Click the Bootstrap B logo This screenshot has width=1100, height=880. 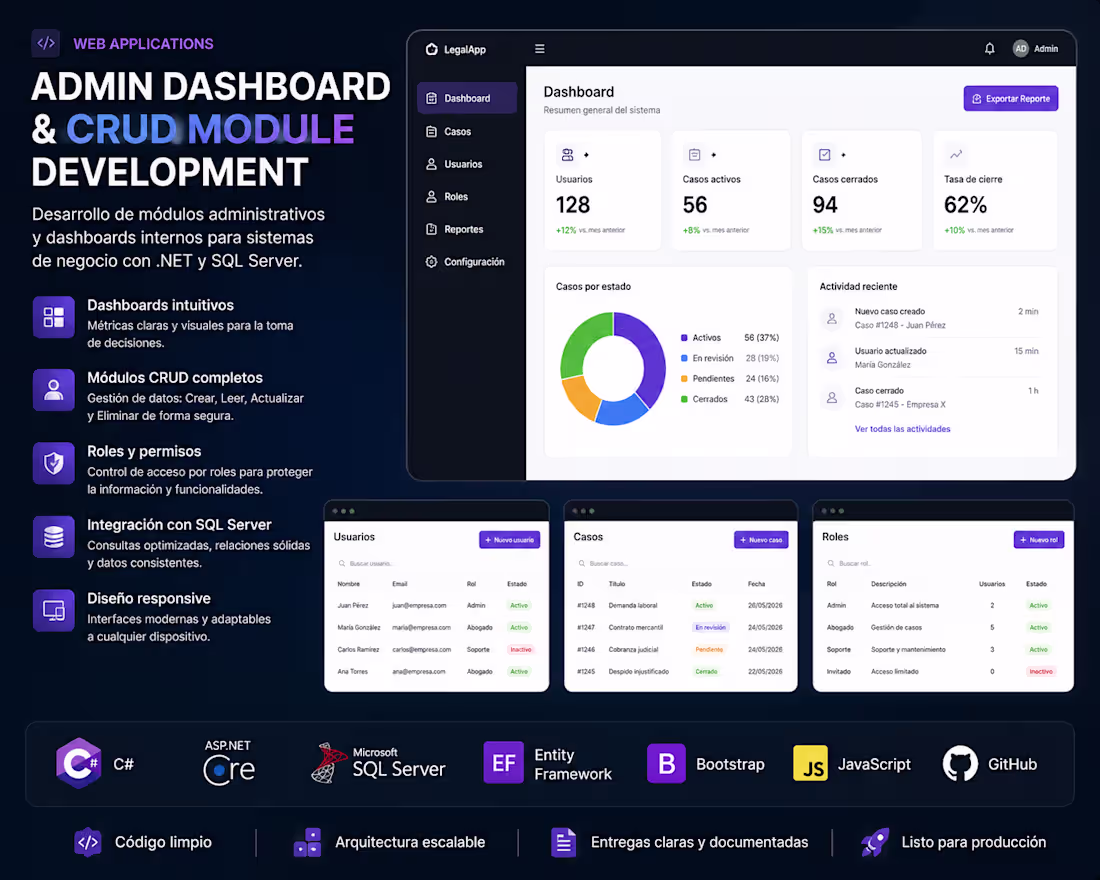click(x=666, y=764)
